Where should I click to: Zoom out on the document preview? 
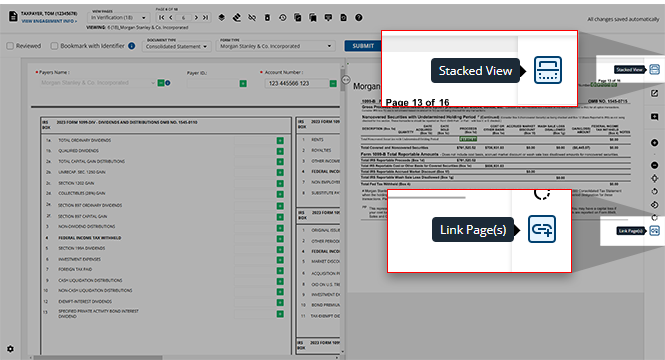(x=654, y=165)
